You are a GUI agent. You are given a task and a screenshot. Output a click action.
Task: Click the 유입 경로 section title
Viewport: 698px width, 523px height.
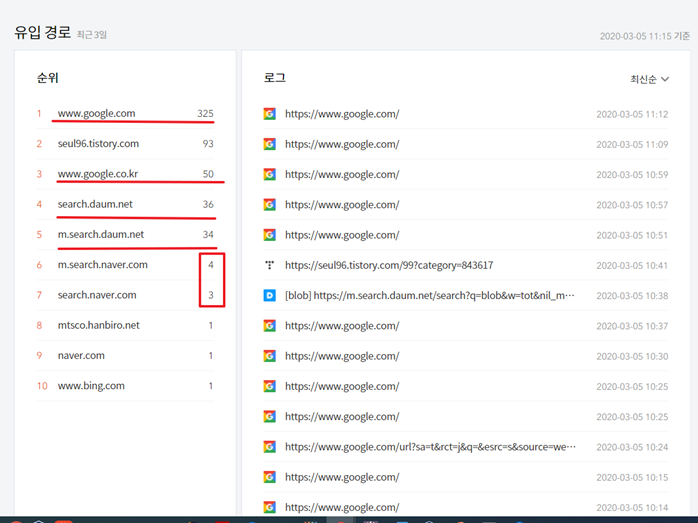[42, 32]
